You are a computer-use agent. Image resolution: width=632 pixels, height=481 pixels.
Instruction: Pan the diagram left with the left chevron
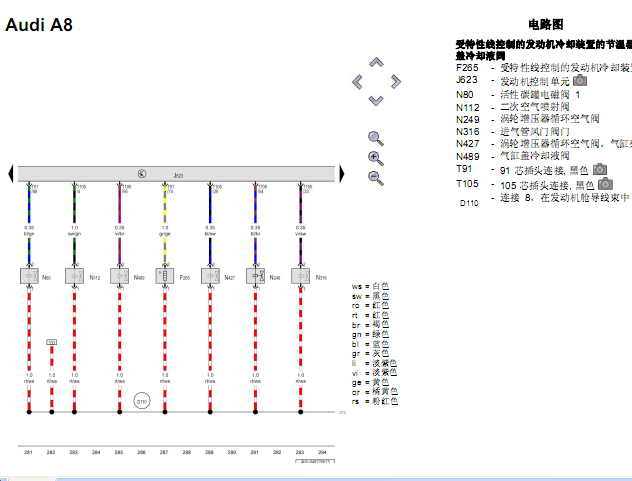(357, 82)
